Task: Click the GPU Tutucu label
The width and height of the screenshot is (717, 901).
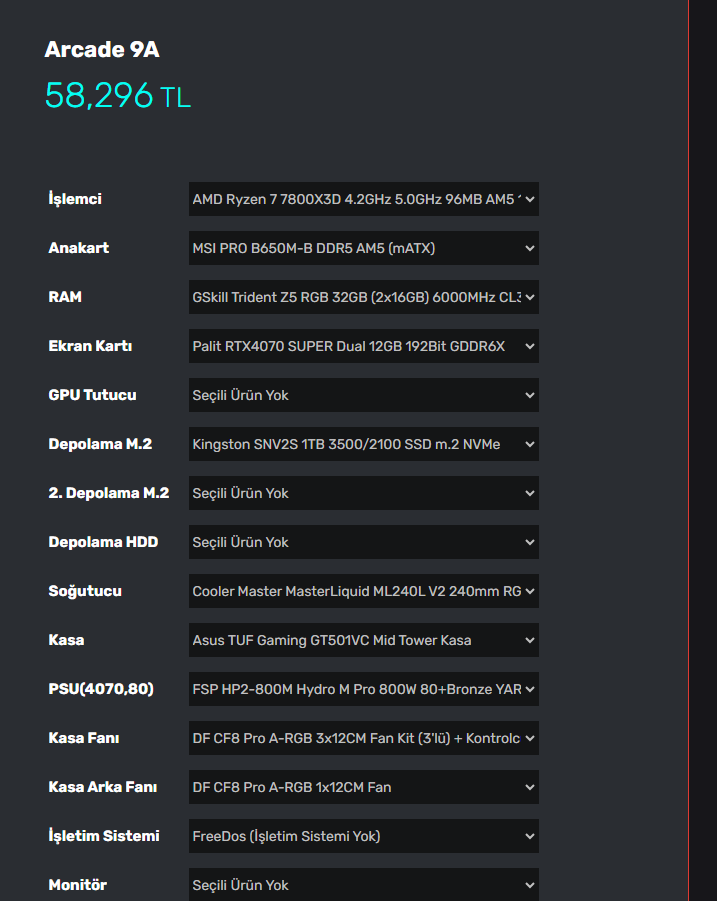Action: click(92, 395)
